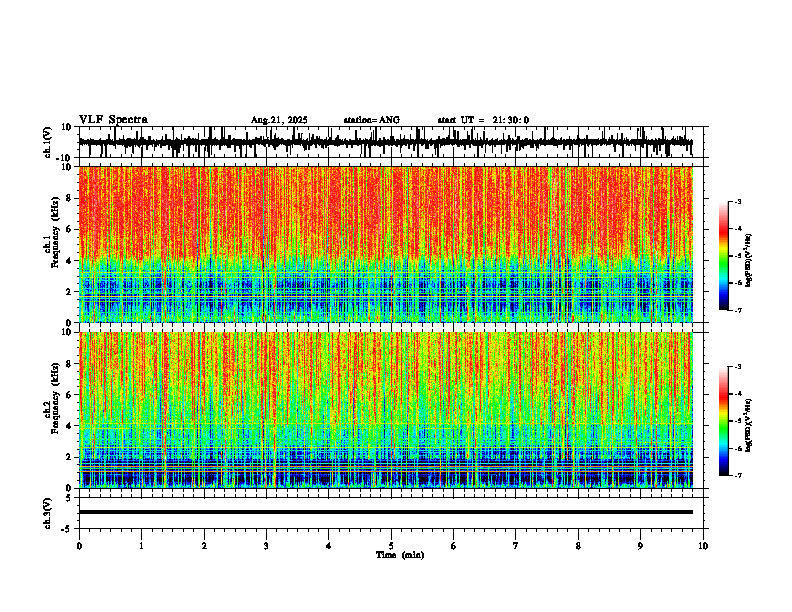Click time-axis tick label "6"

tap(454, 546)
